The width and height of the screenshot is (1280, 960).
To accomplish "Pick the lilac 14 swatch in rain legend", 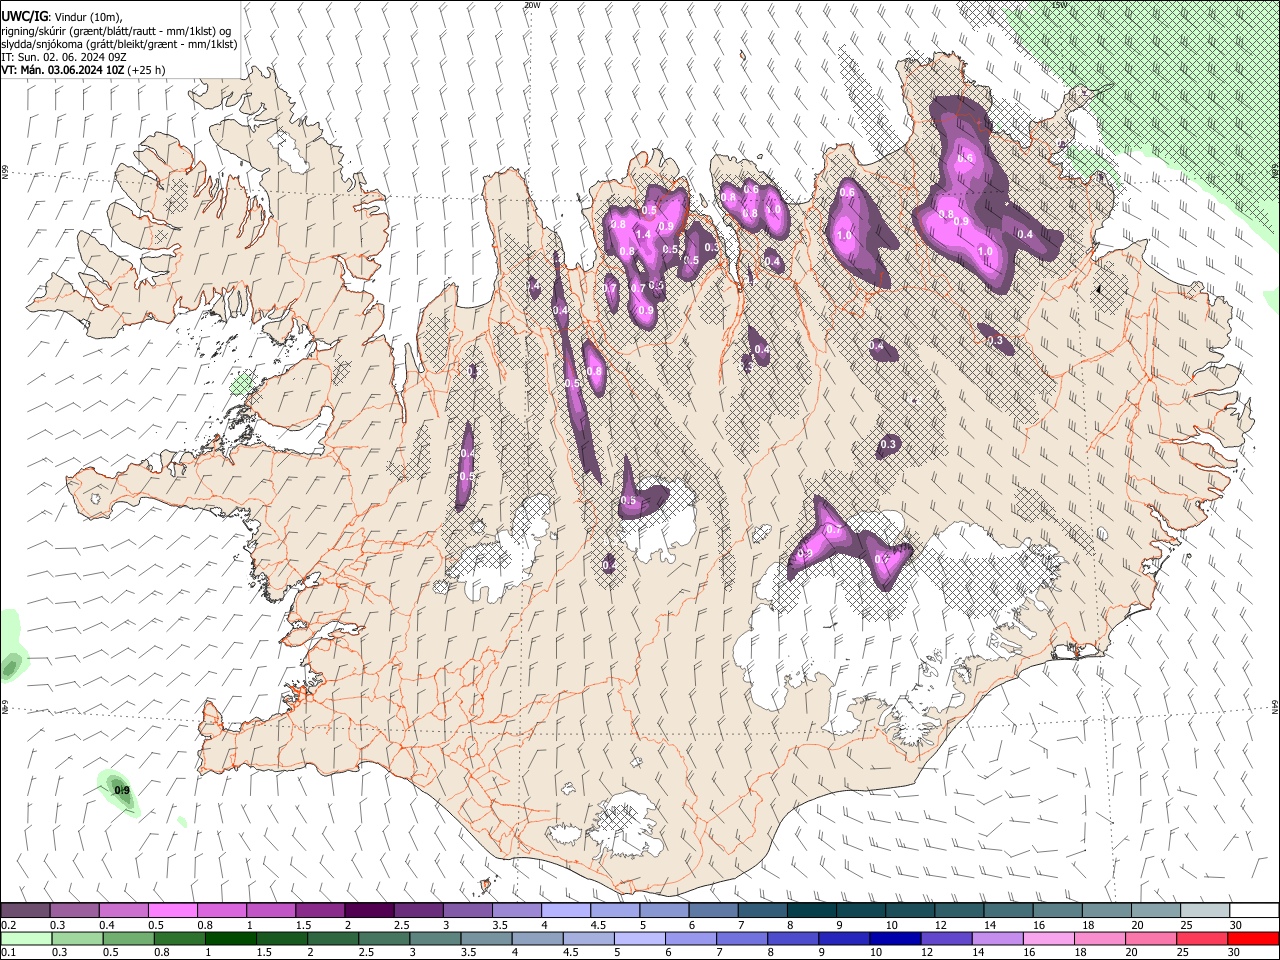I will [x=997, y=938].
